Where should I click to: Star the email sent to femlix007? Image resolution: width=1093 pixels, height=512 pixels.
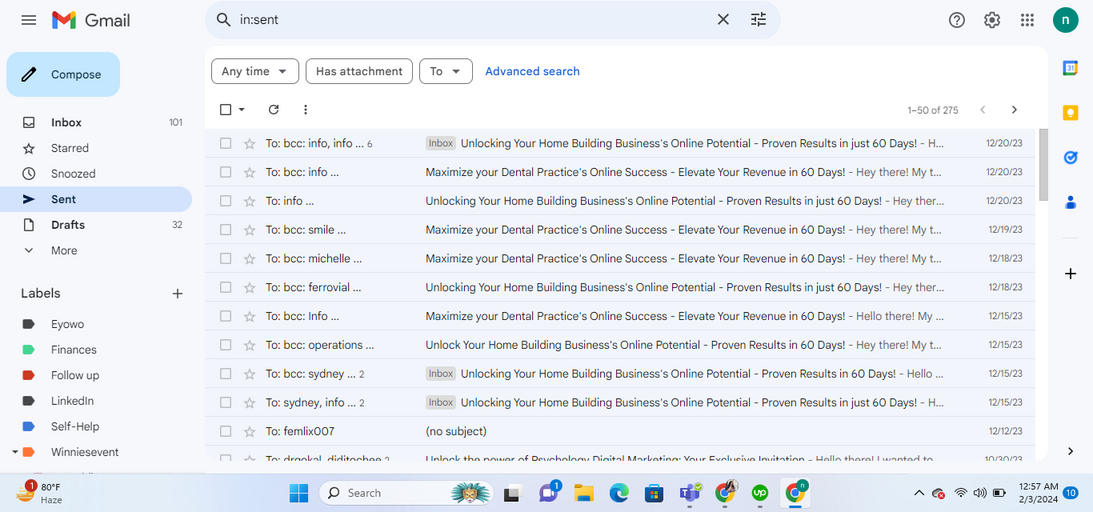click(x=250, y=431)
